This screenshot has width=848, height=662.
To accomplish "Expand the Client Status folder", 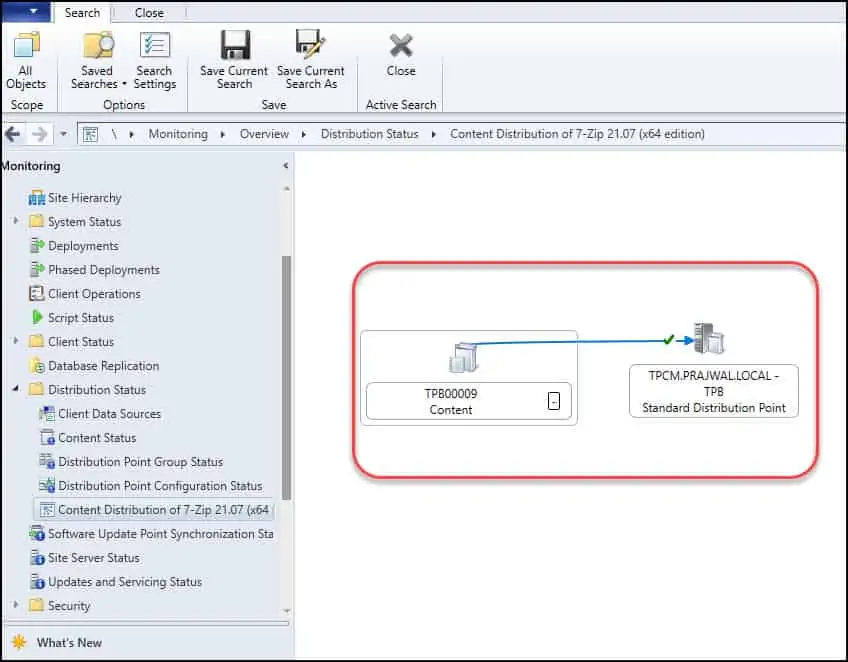I will 16,341.
